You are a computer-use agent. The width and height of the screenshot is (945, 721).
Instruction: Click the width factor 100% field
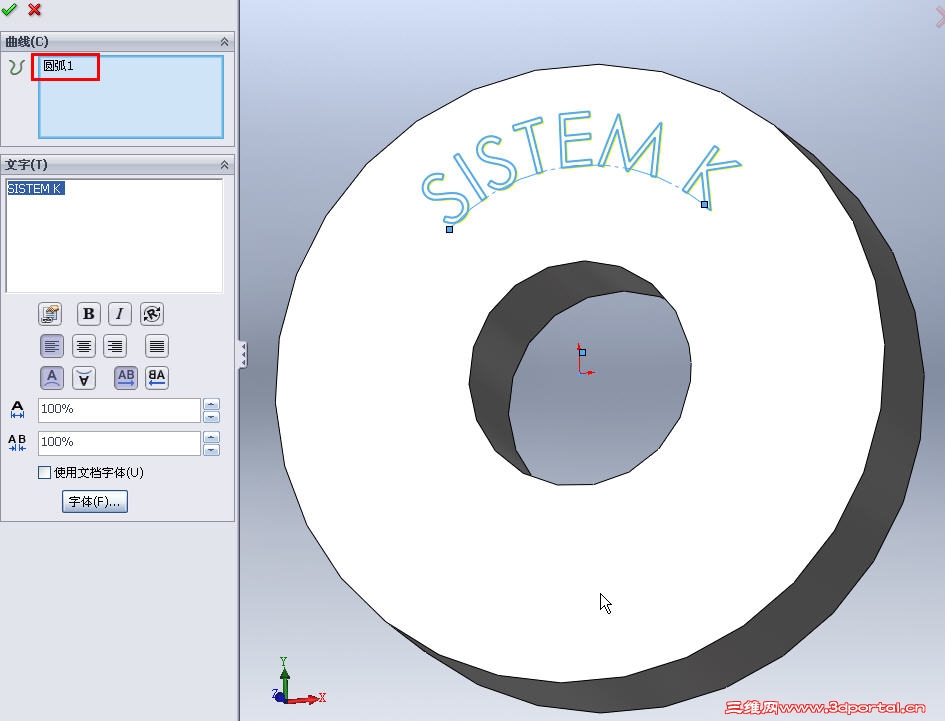click(x=119, y=410)
